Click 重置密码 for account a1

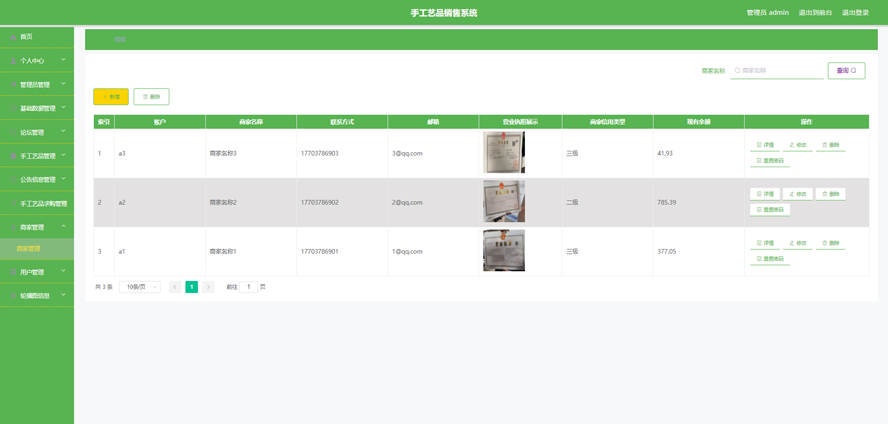(770, 259)
